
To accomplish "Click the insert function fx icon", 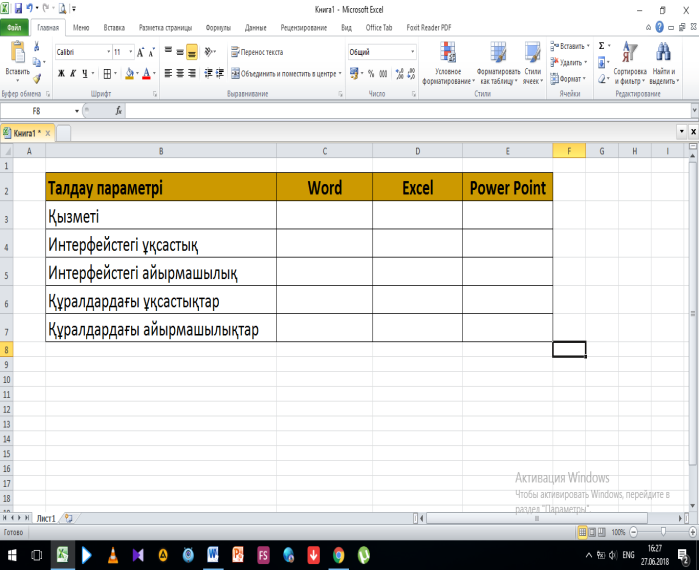I will [119, 111].
